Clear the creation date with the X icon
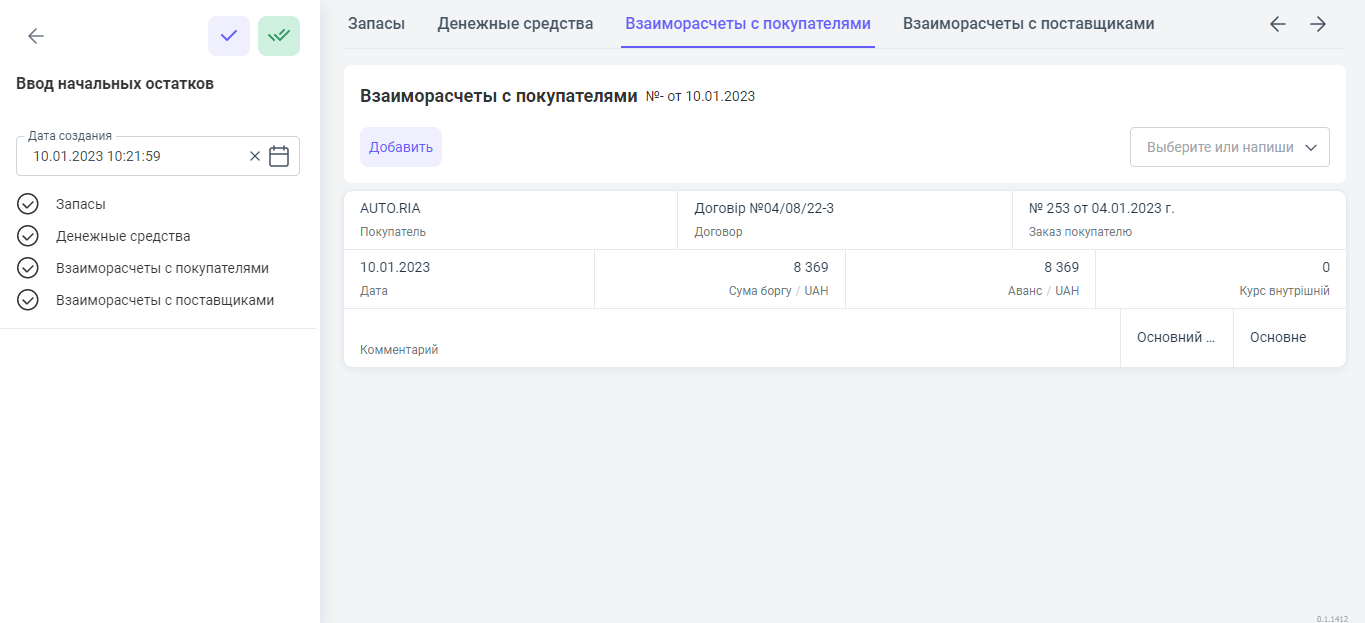Viewport: 1365px width, 623px height. pyautogui.click(x=254, y=156)
